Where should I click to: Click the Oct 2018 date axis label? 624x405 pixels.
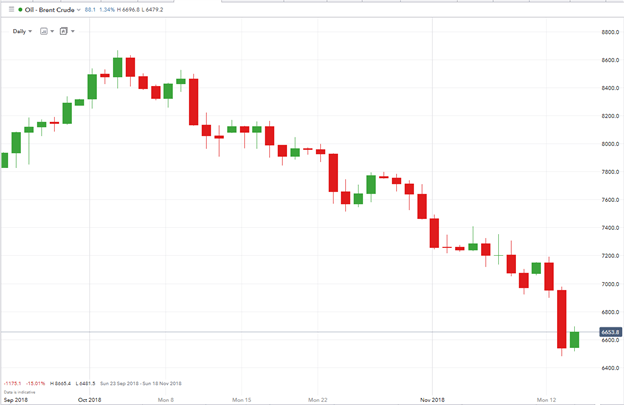(90, 400)
